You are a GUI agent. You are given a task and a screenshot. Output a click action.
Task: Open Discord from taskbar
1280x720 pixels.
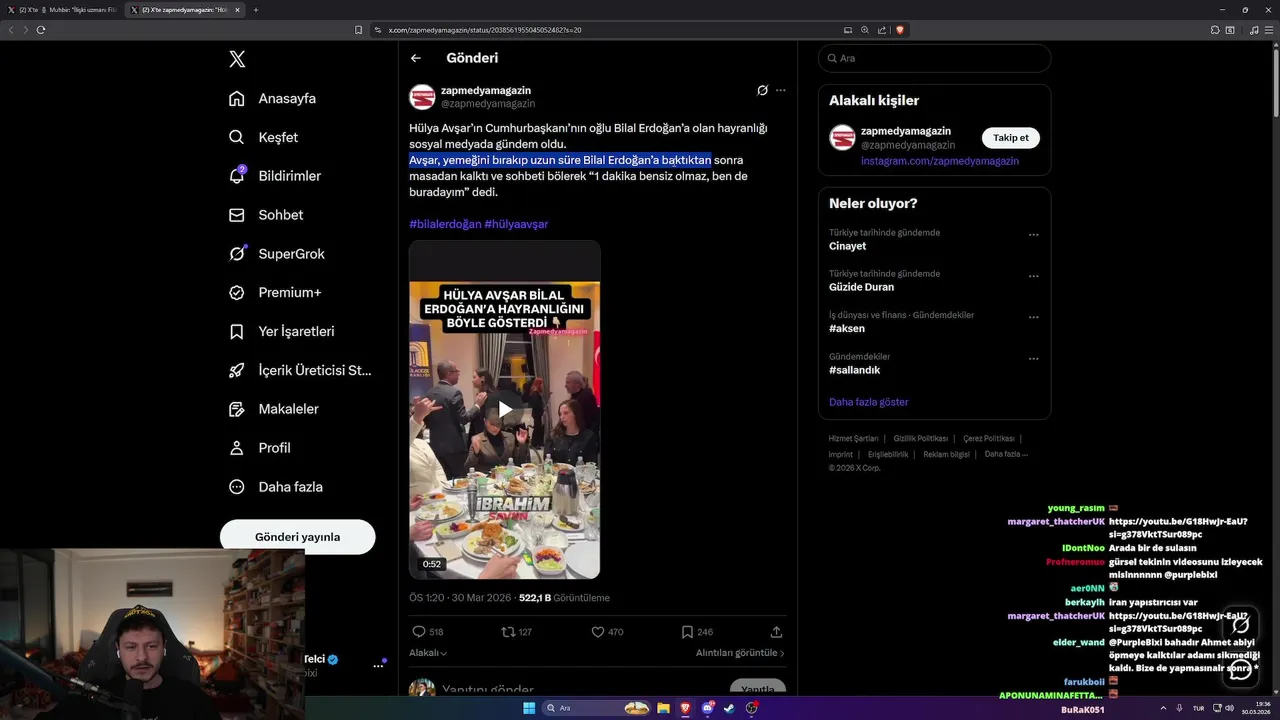pos(708,708)
